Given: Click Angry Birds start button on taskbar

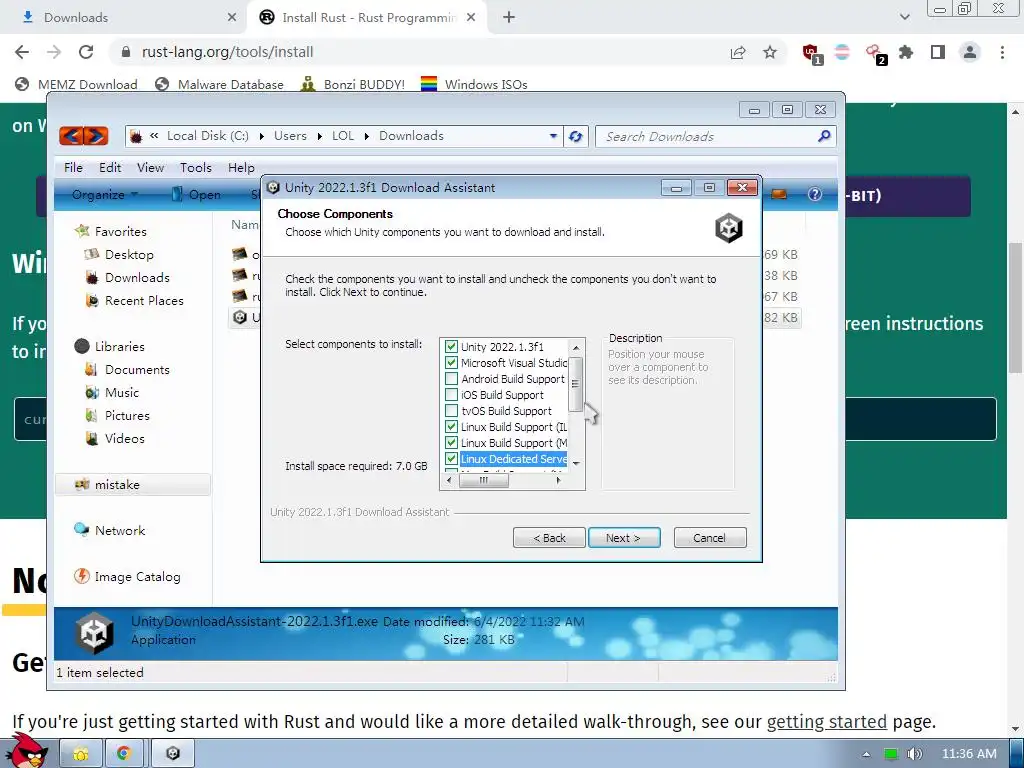Looking at the screenshot, I should 27,751.
